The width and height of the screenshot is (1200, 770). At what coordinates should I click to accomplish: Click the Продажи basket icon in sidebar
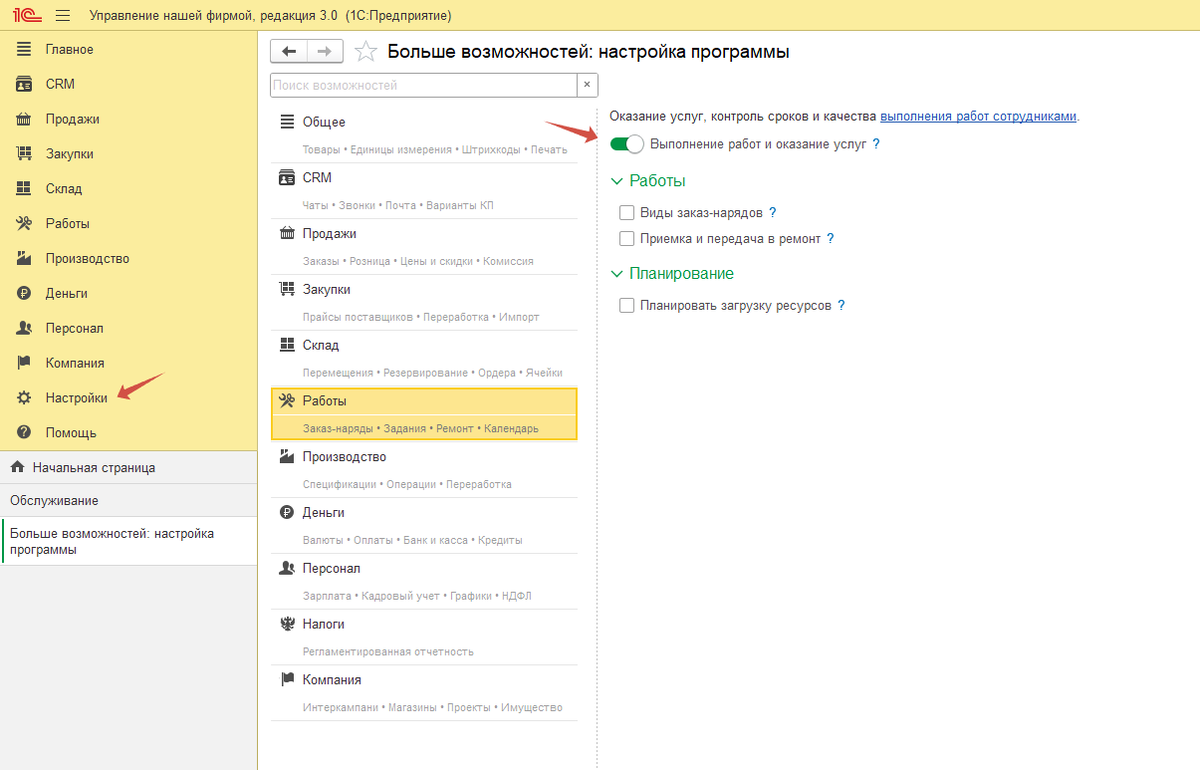(24, 119)
